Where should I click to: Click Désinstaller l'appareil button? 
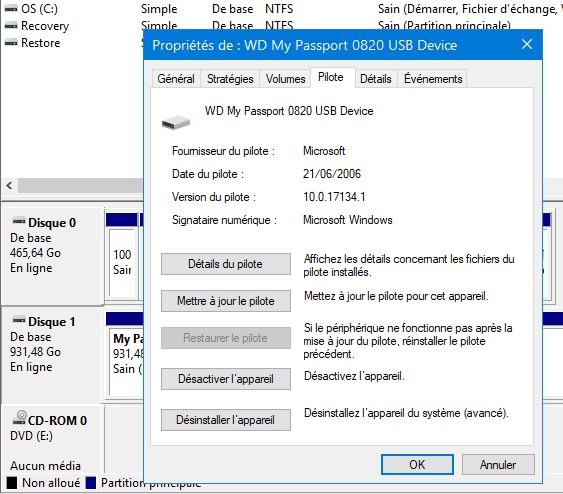tap(225, 420)
